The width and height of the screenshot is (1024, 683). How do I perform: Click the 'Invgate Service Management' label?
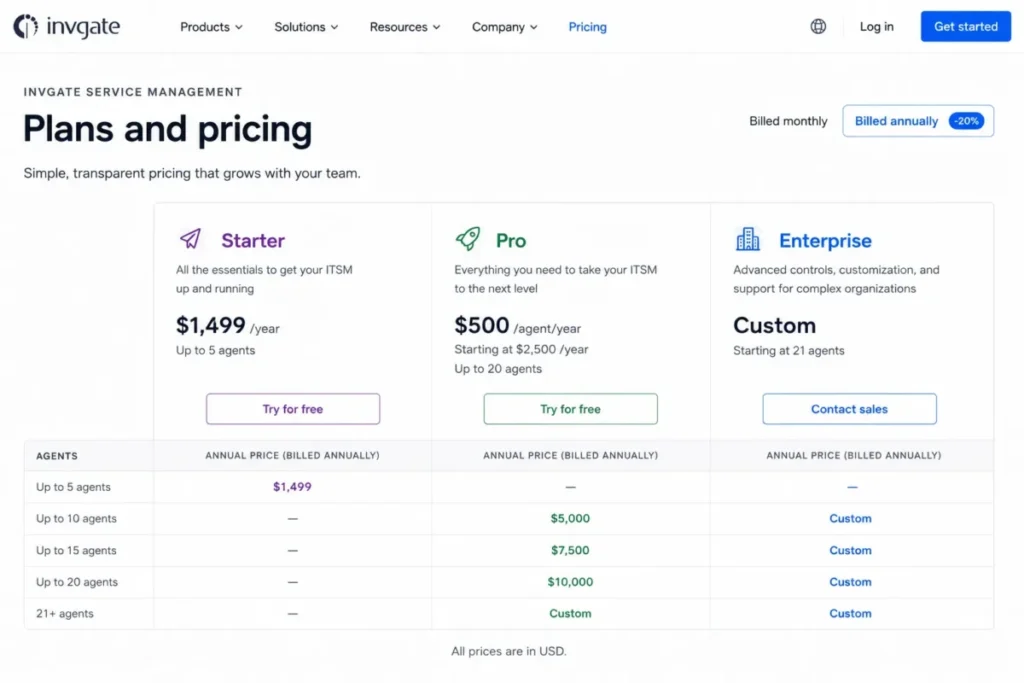pyautogui.click(x=133, y=92)
